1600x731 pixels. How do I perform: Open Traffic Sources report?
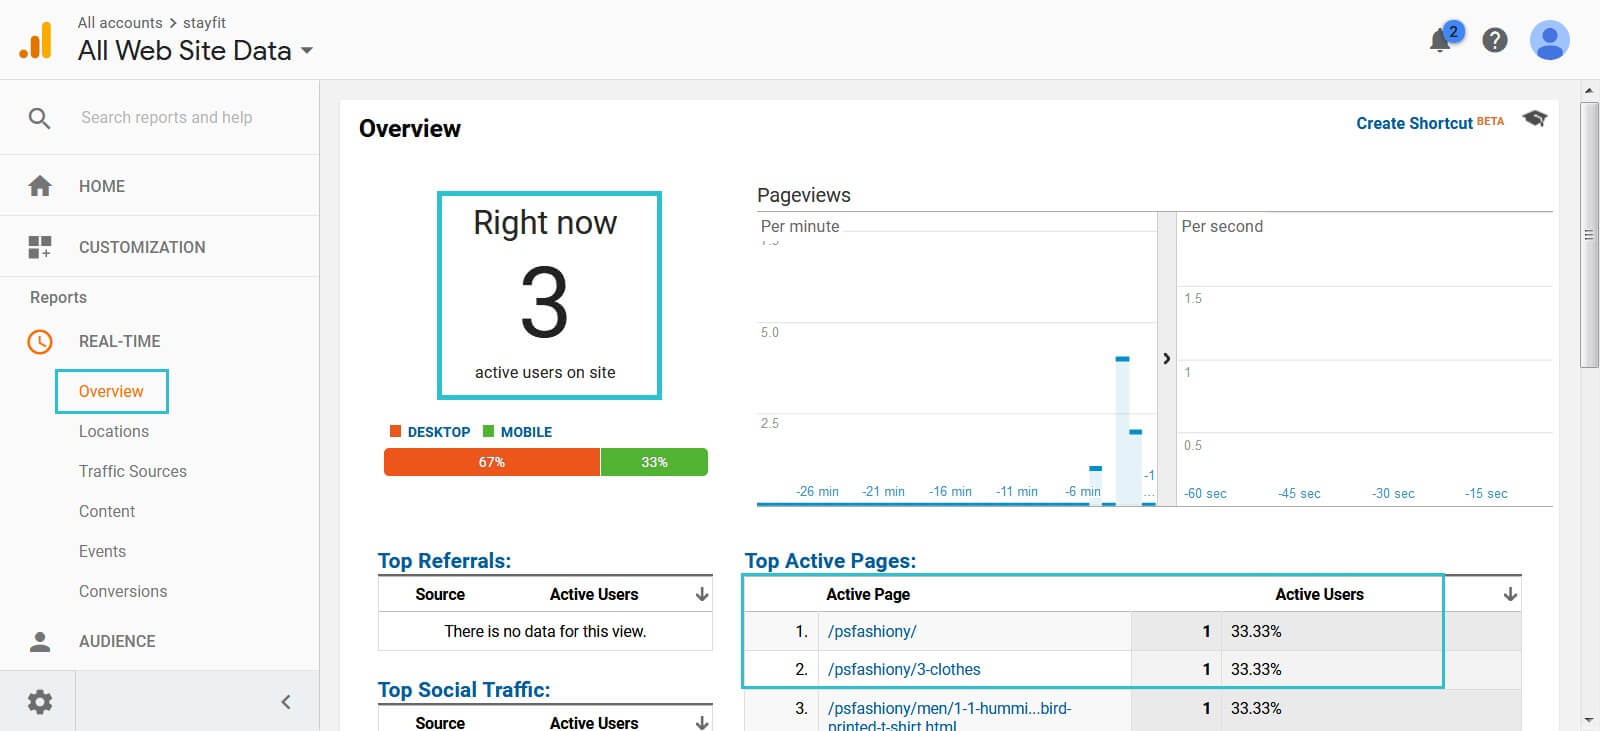tap(133, 471)
